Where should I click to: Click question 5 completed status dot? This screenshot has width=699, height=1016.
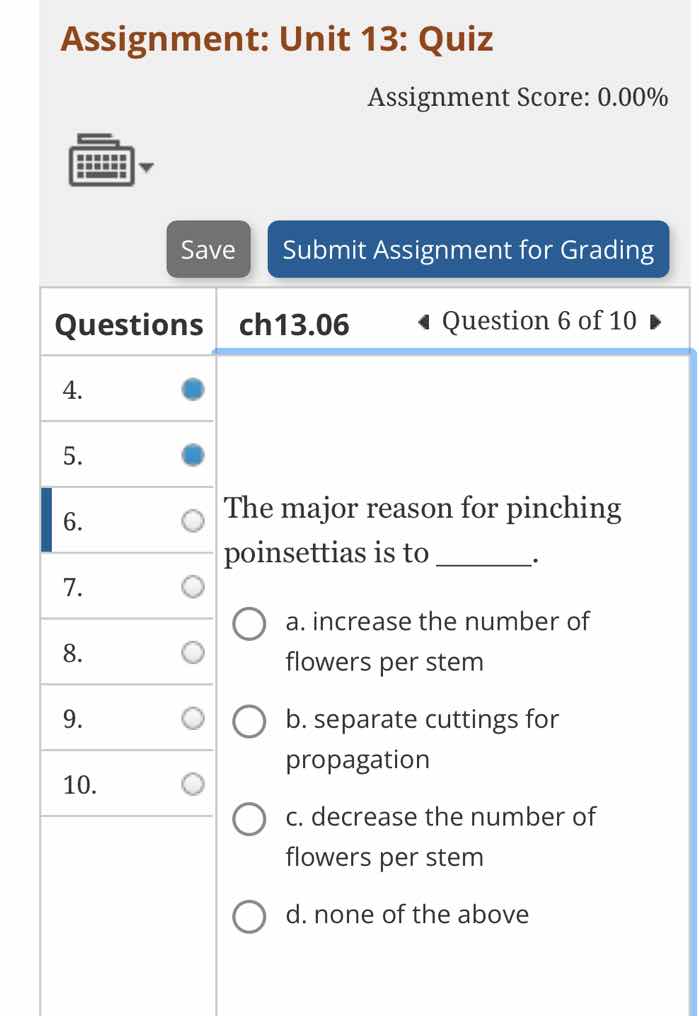click(193, 455)
